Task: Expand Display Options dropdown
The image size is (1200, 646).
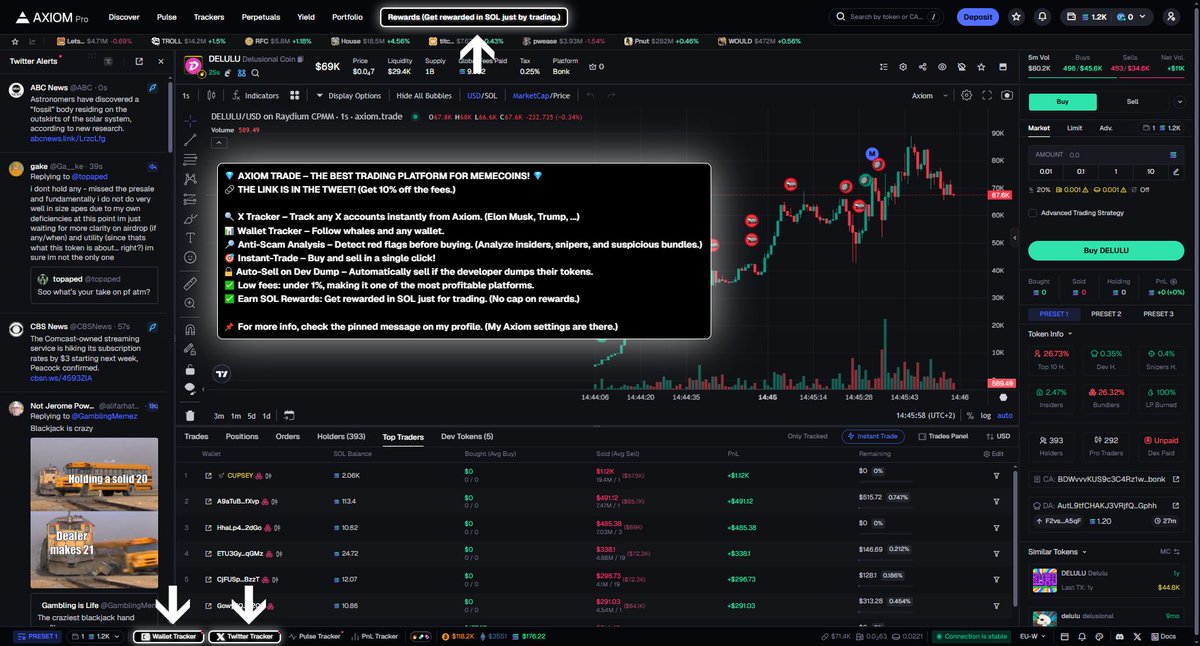Action: pyautogui.click(x=349, y=96)
